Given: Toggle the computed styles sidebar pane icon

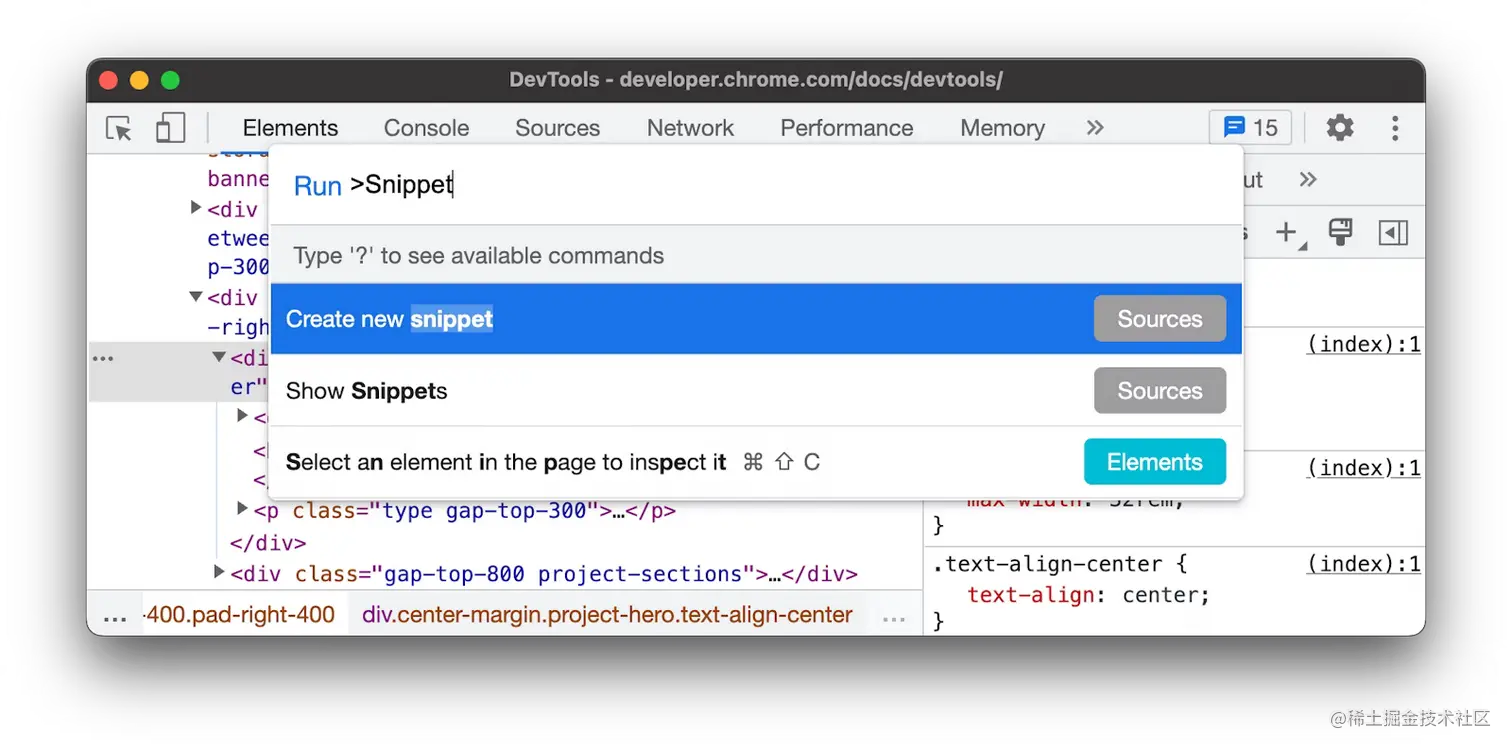Looking at the screenshot, I should pos(1393,233).
